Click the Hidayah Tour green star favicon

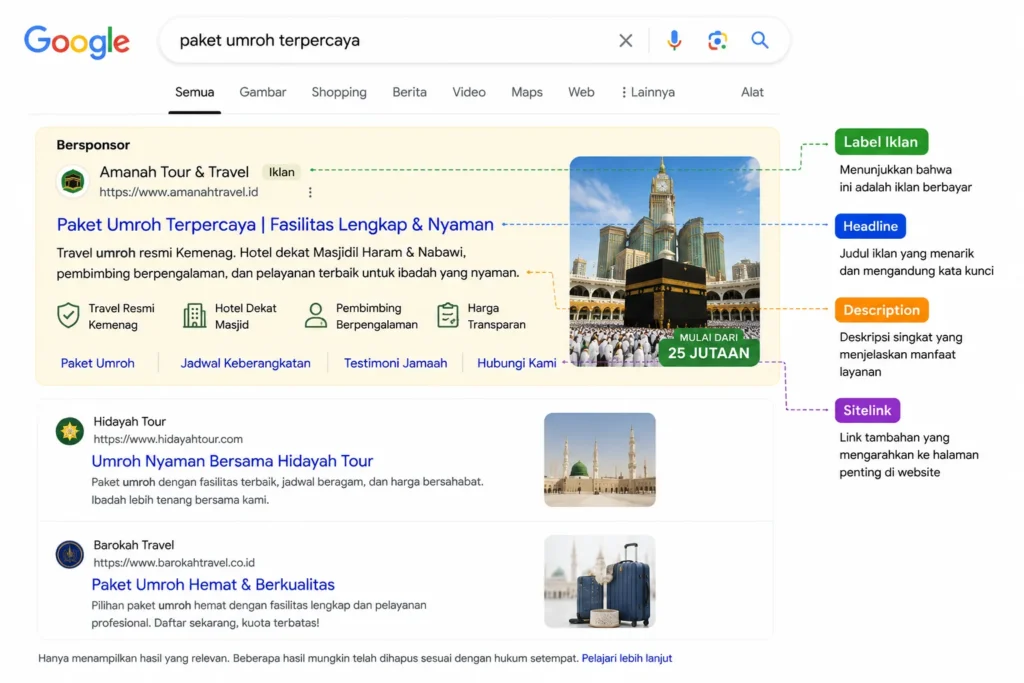coord(69,431)
